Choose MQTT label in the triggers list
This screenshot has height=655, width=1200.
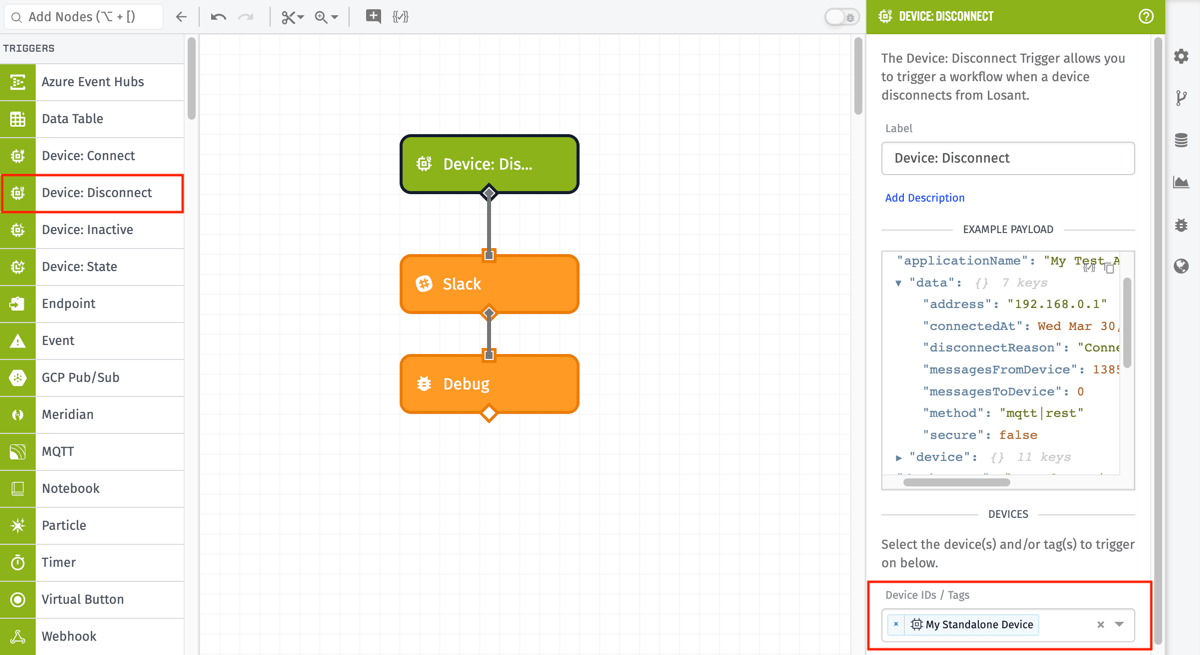(58, 452)
